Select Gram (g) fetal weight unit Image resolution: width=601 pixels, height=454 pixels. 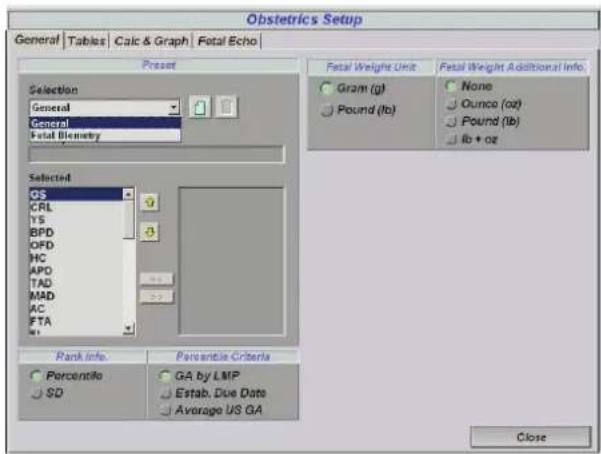click(326, 89)
